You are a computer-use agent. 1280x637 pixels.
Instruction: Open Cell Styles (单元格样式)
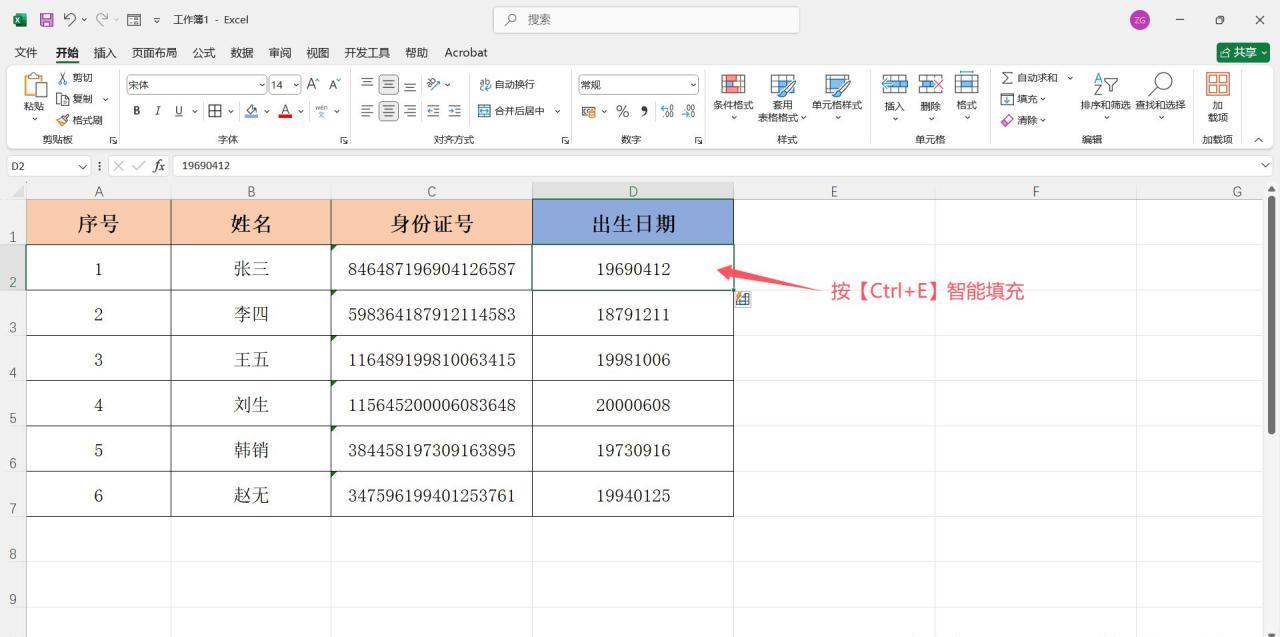(837, 96)
